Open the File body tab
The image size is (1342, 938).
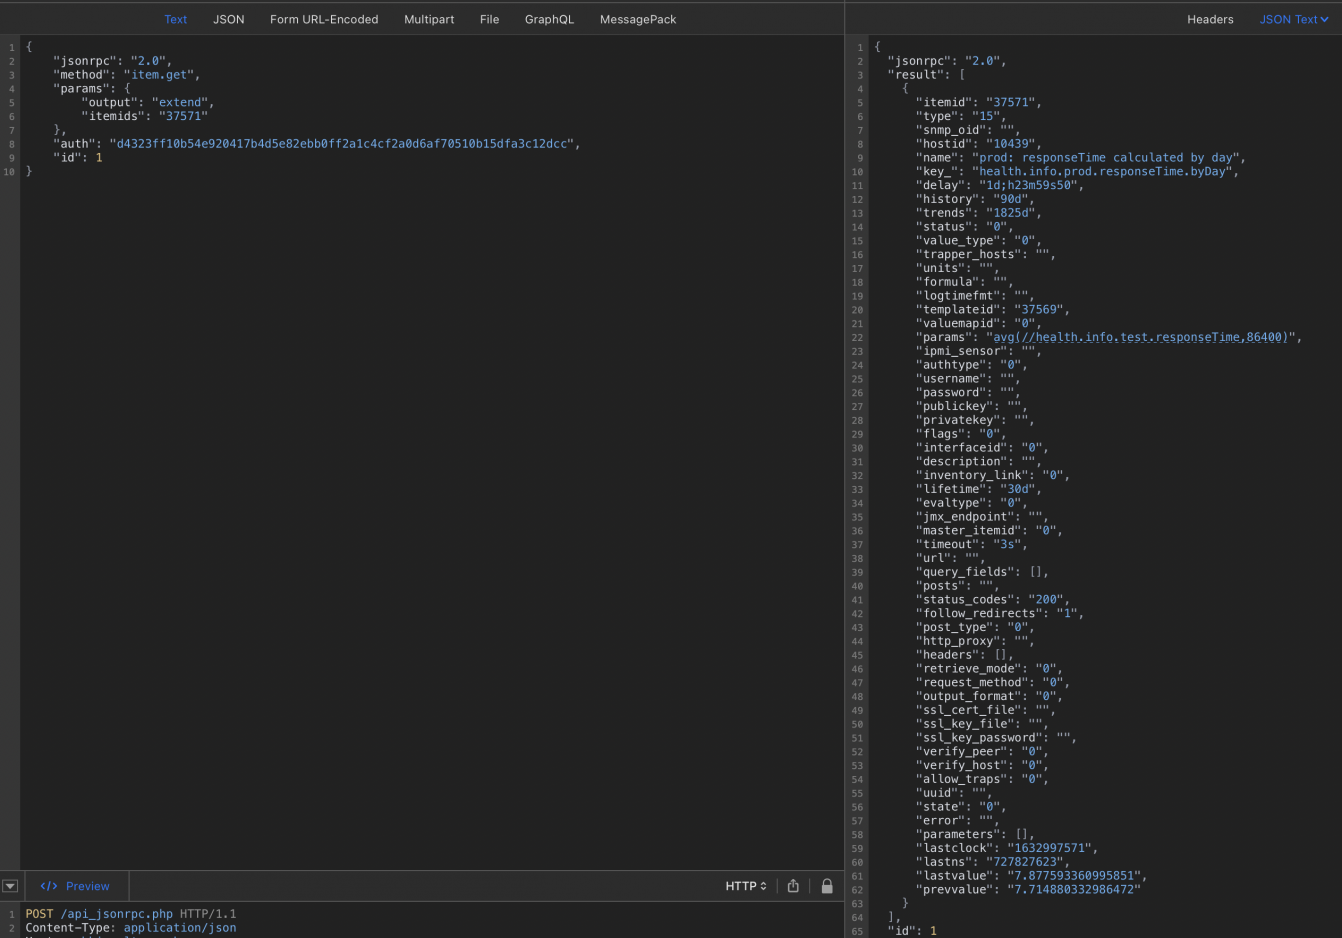pyautogui.click(x=489, y=19)
